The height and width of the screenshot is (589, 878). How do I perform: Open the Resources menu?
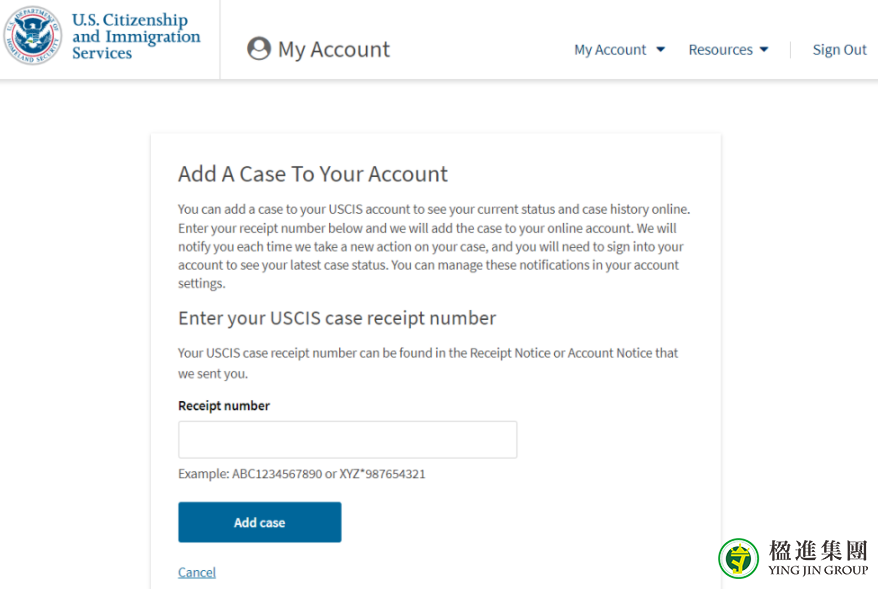point(728,50)
